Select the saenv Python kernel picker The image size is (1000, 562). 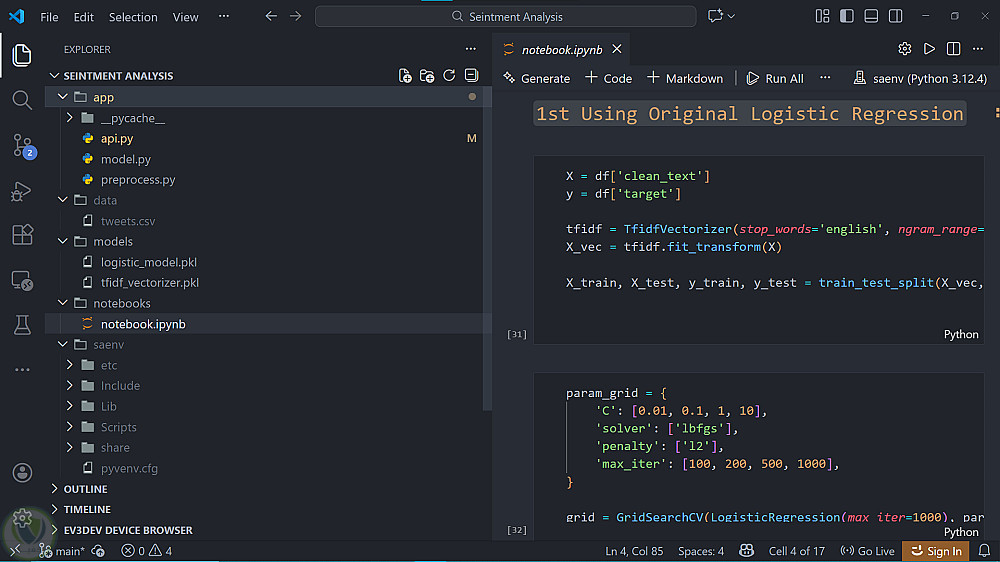pyautogui.click(x=915, y=78)
